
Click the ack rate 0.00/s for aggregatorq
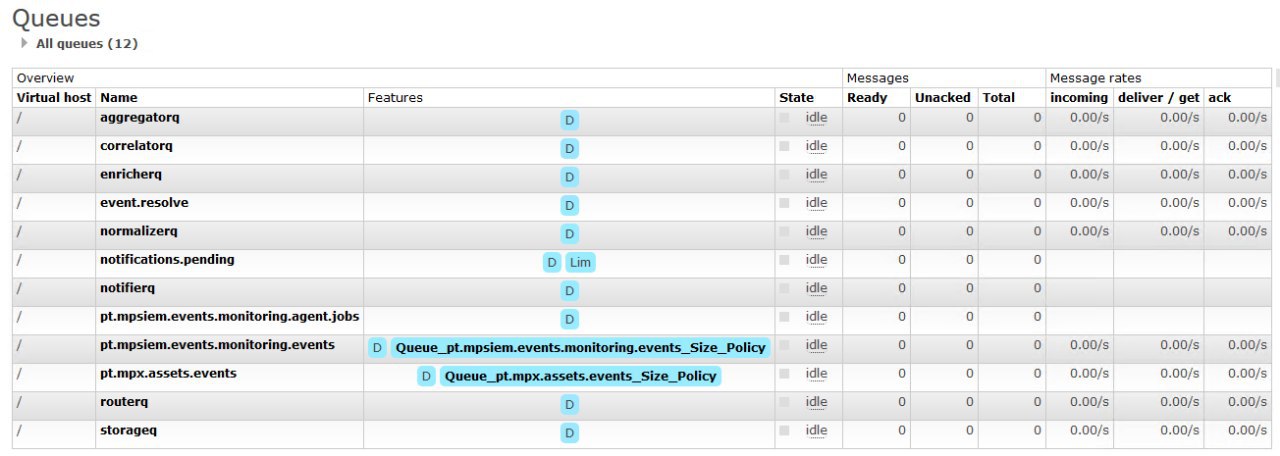click(x=1247, y=118)
